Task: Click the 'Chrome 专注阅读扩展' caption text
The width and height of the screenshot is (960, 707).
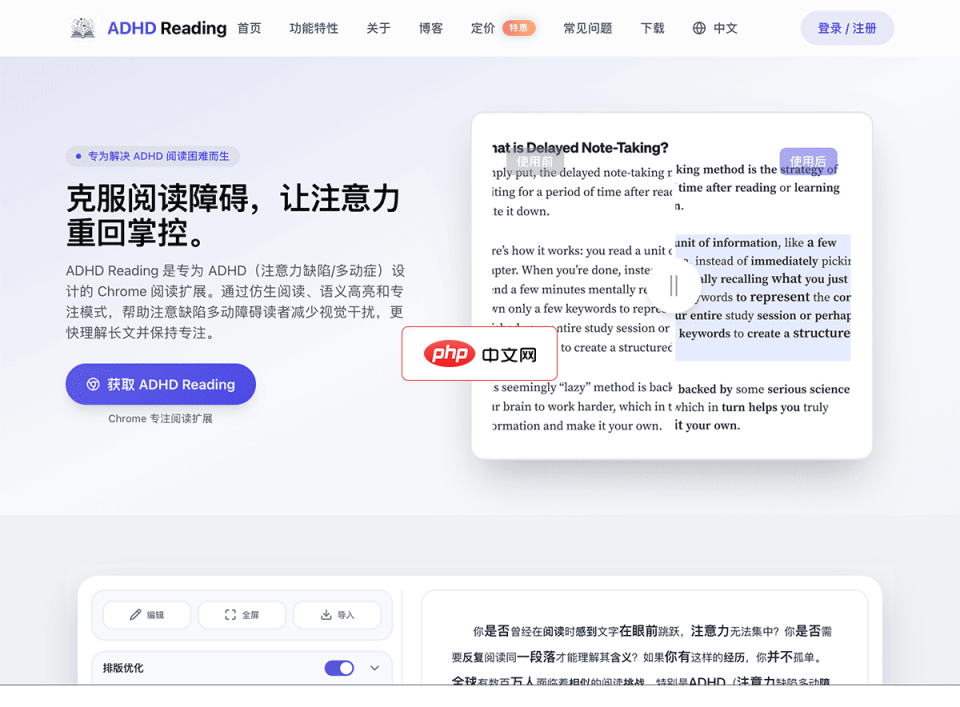Action: [x=160, y=419]
